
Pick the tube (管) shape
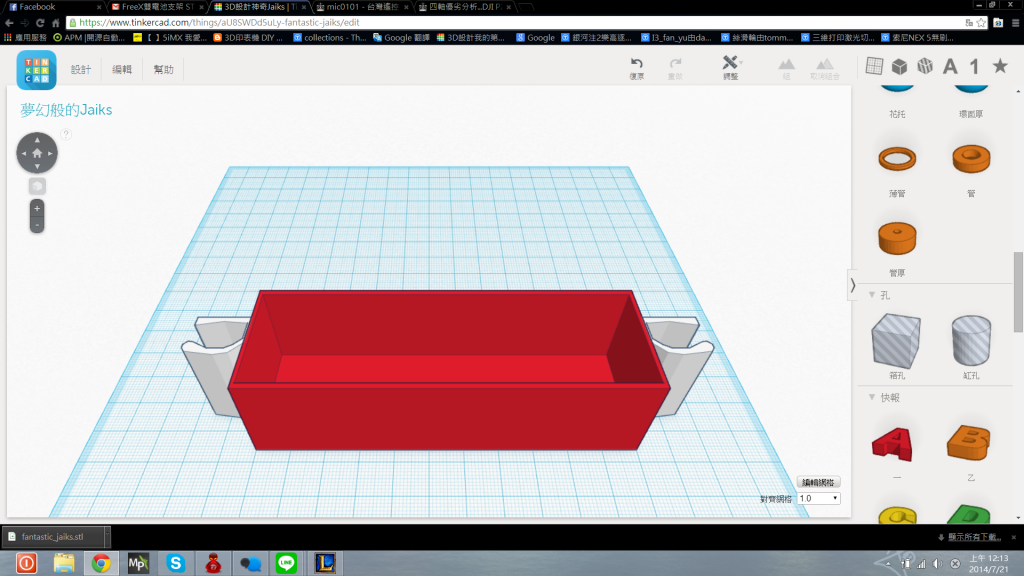(x=971, y=159)
